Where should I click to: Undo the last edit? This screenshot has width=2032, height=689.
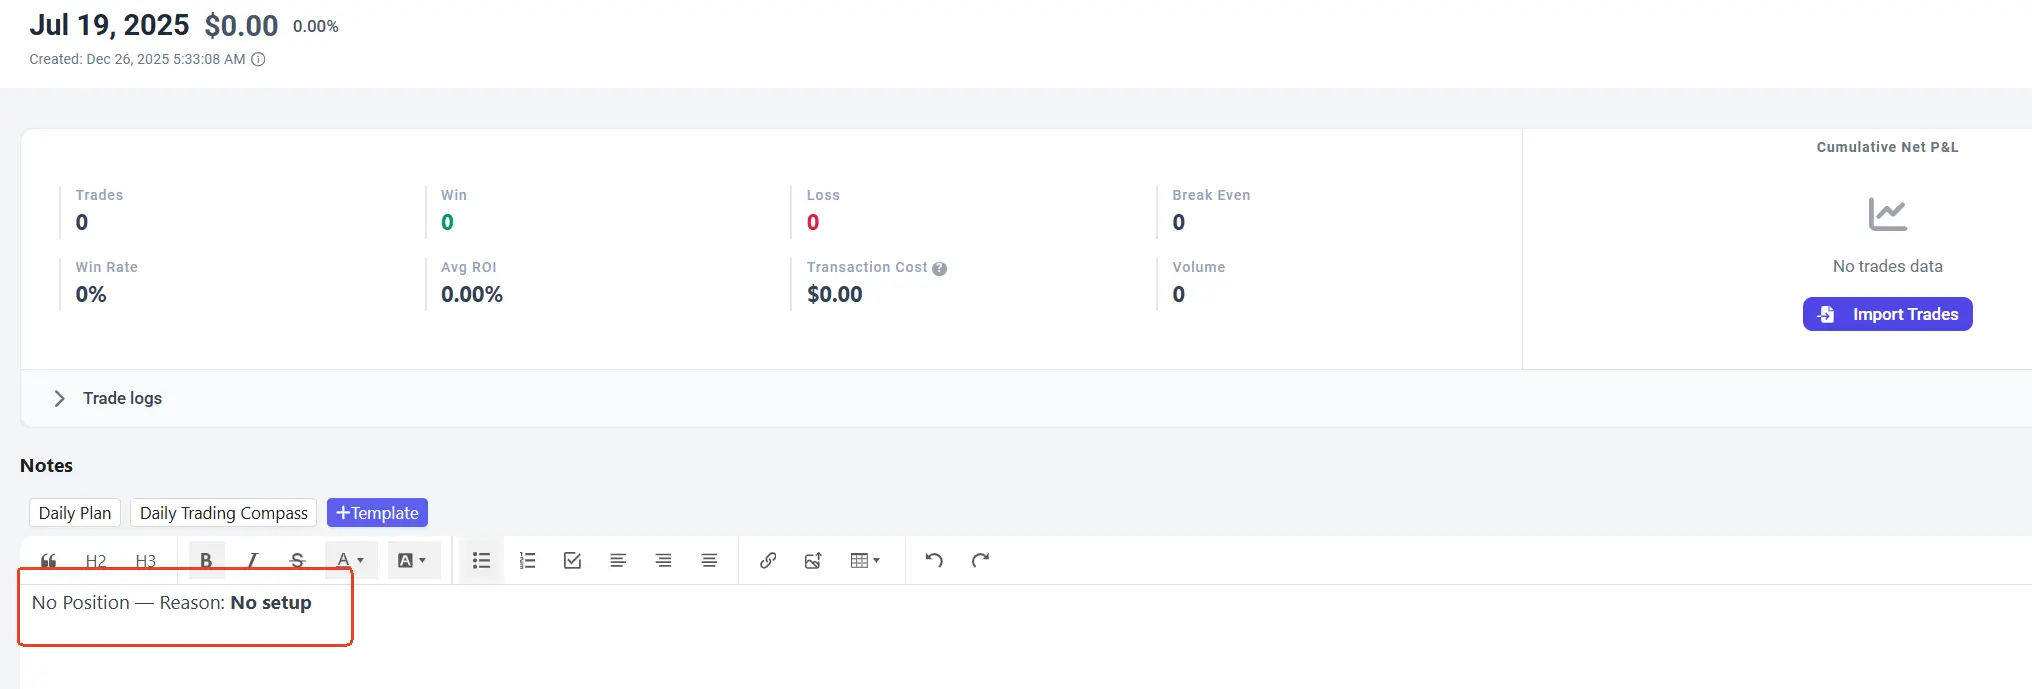coord(934,561)
